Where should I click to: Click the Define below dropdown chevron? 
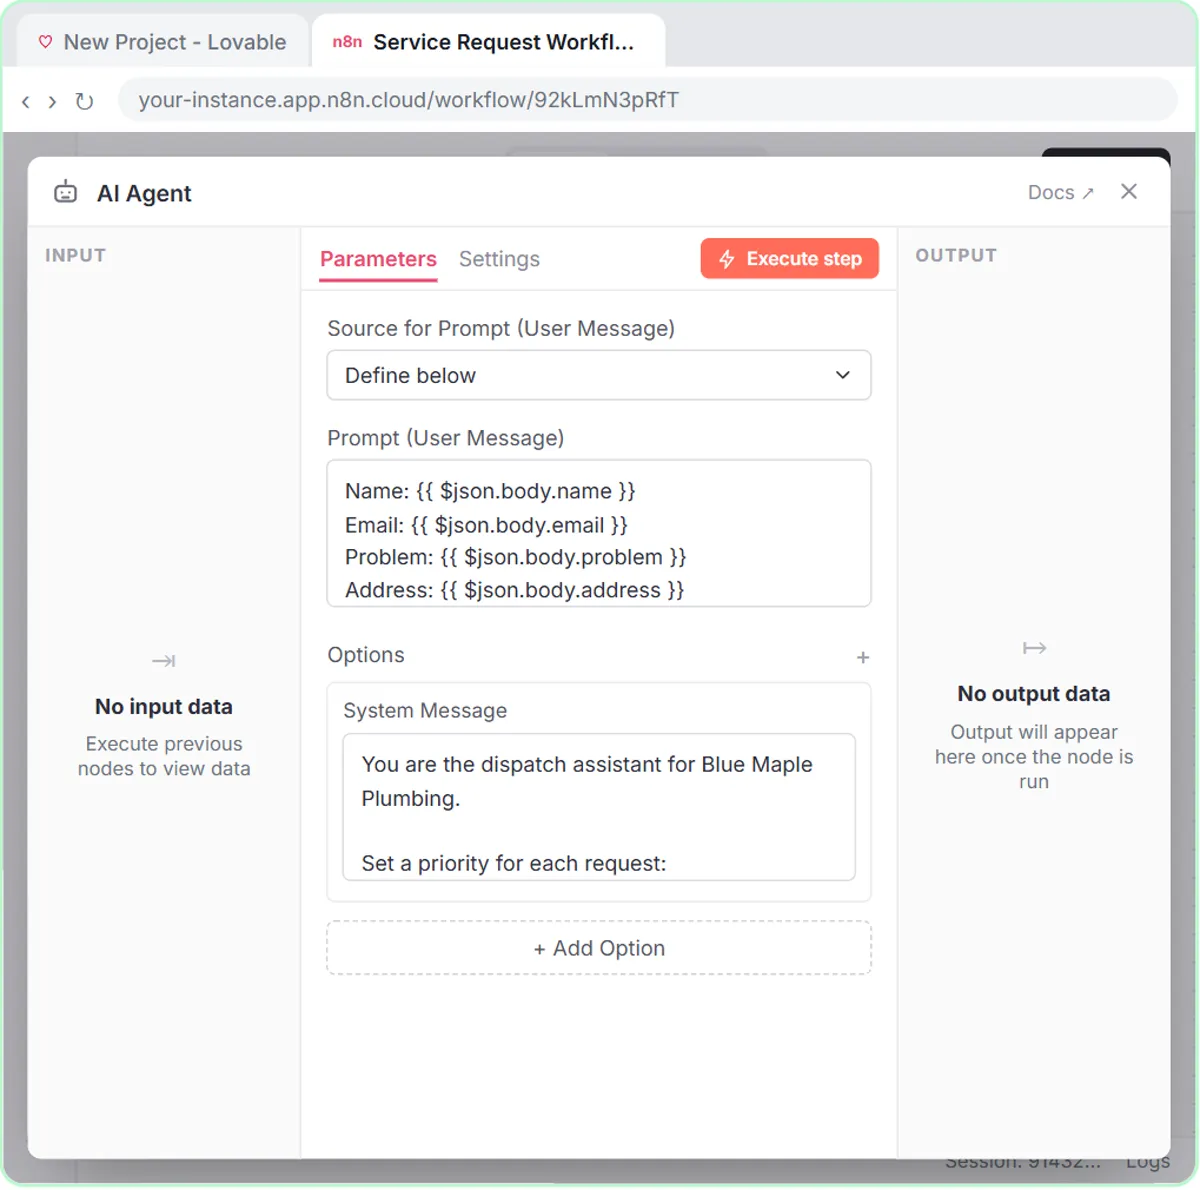[843, 375]
